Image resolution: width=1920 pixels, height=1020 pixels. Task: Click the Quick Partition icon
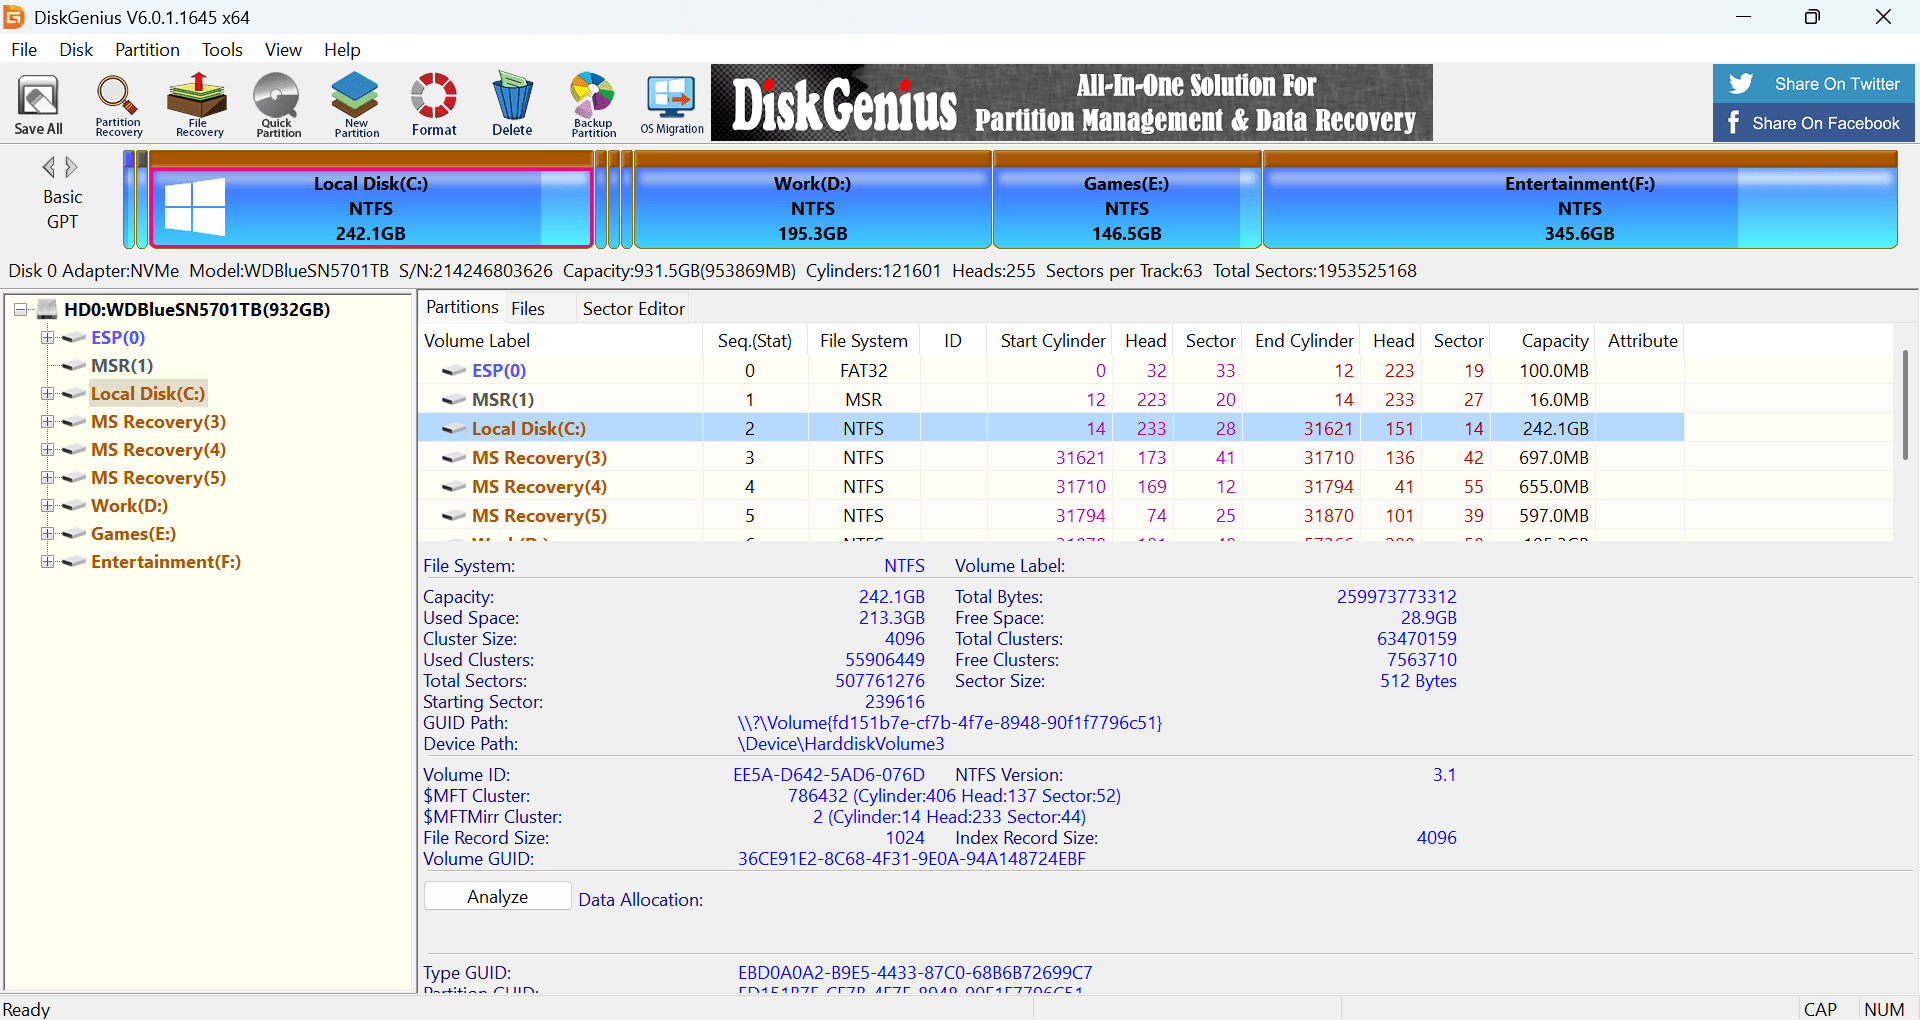(x=277, y=104)
